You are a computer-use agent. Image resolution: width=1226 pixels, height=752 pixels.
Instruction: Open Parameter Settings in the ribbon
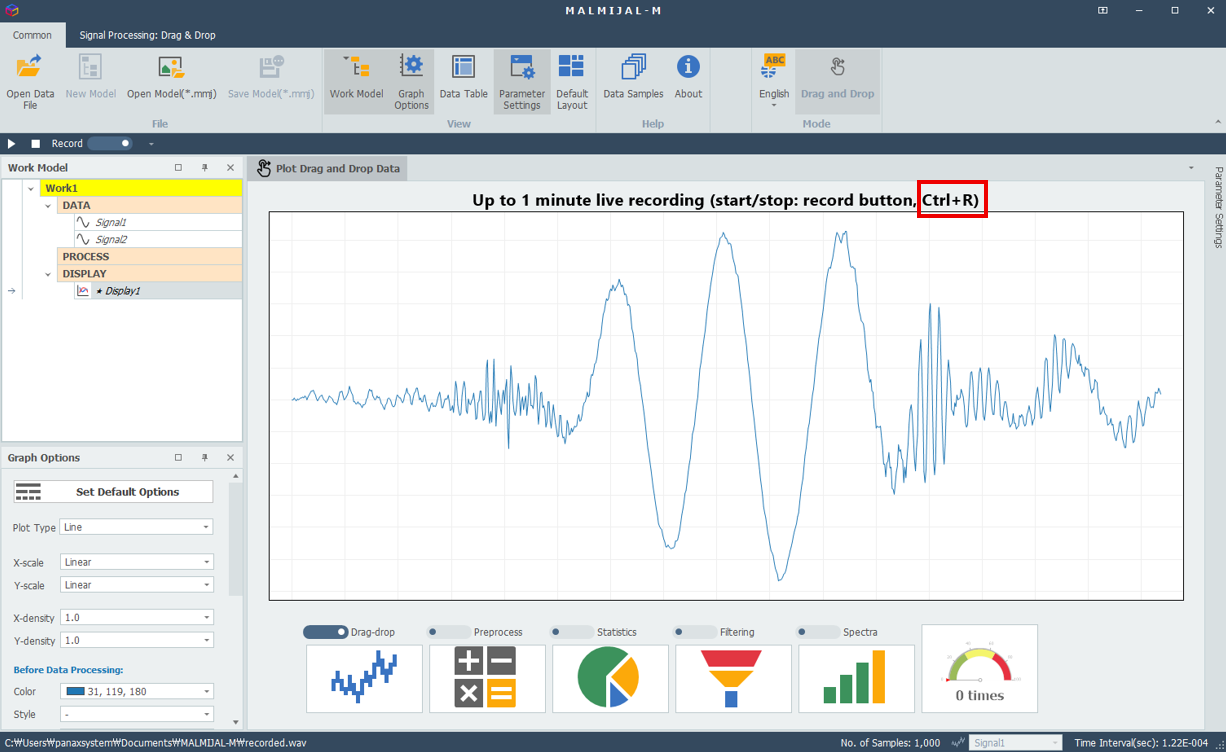[522, 81]
